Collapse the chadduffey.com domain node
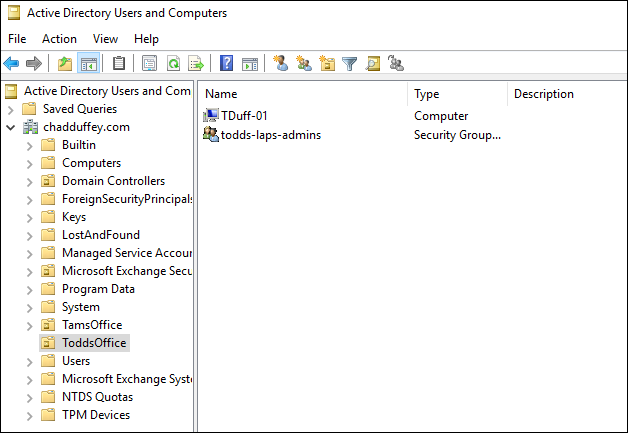Viewport: 628px width, 433px height. (x=11, y=127)
